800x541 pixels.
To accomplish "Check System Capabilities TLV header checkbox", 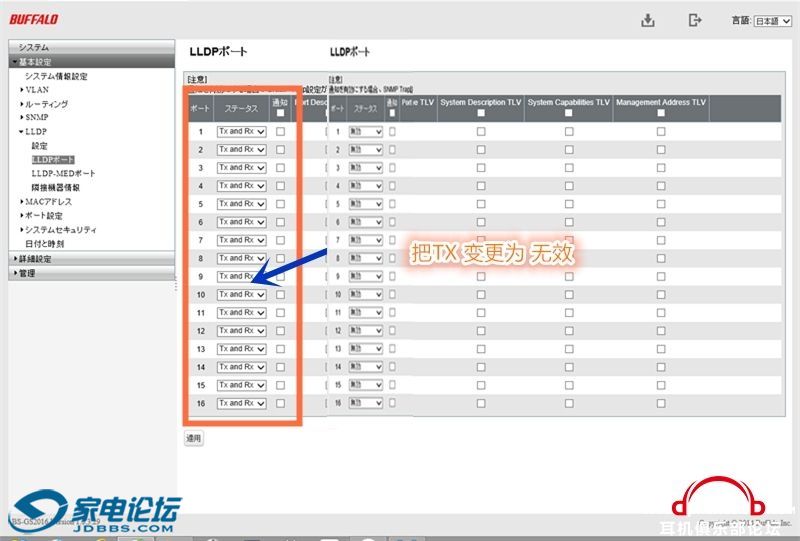I will click(569, 113).
